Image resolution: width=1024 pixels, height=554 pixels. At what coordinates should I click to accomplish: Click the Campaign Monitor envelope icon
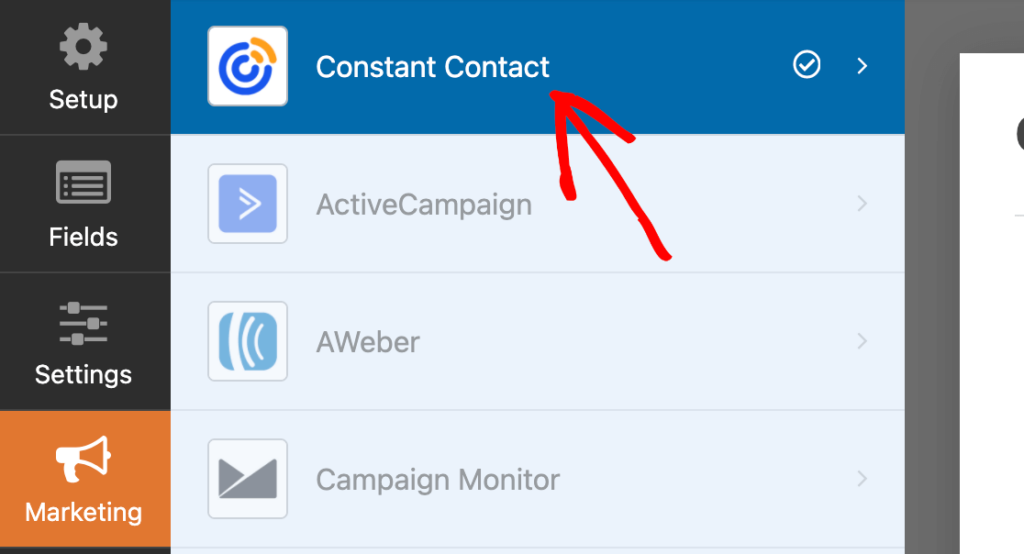[247, 479]
